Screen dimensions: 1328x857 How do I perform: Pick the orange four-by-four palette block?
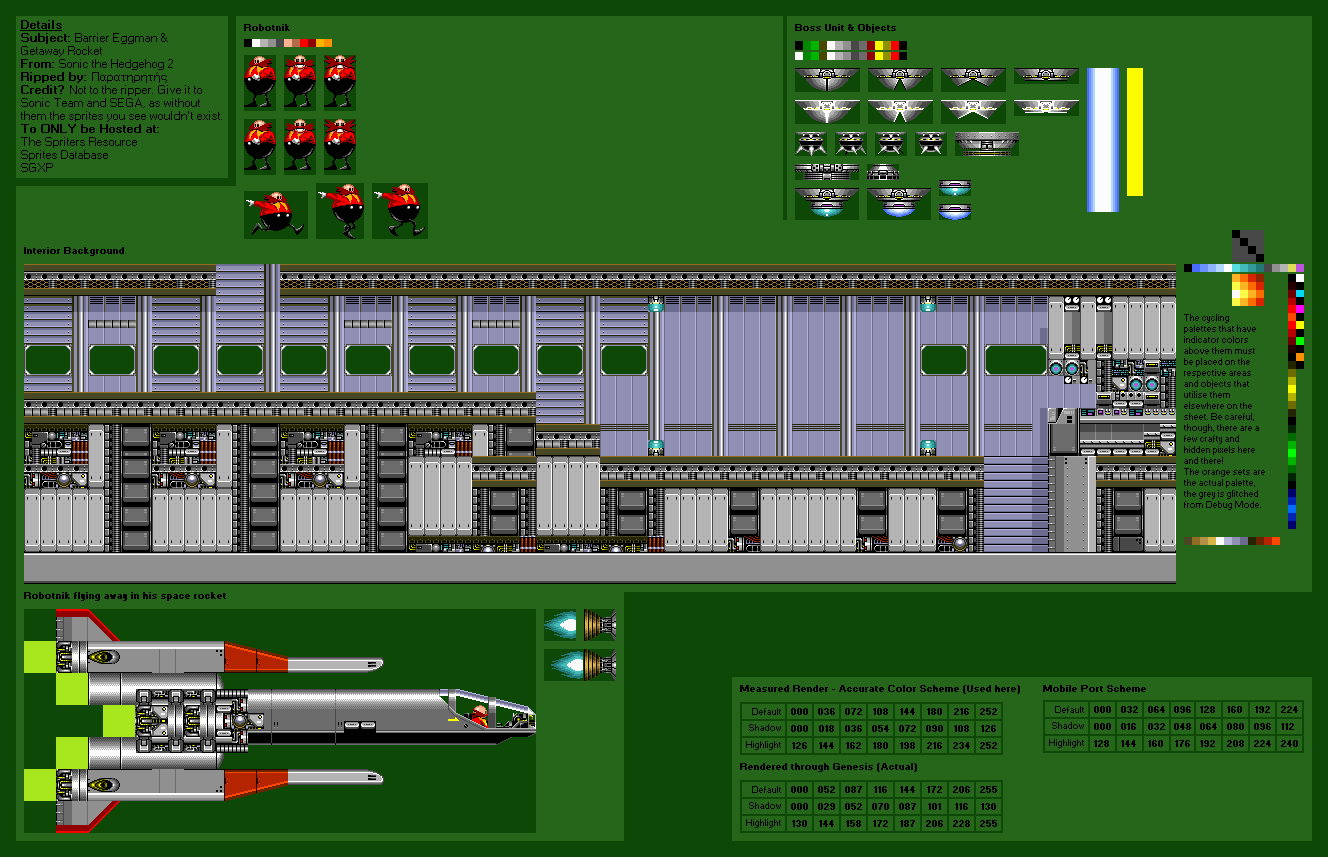tap(1247, 289)
